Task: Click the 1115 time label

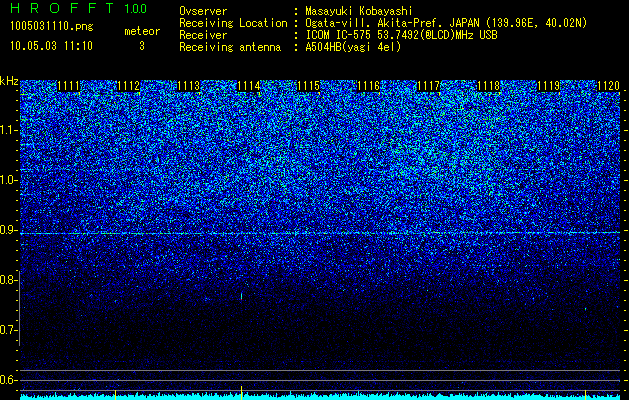Action: [x=308, y=86]
